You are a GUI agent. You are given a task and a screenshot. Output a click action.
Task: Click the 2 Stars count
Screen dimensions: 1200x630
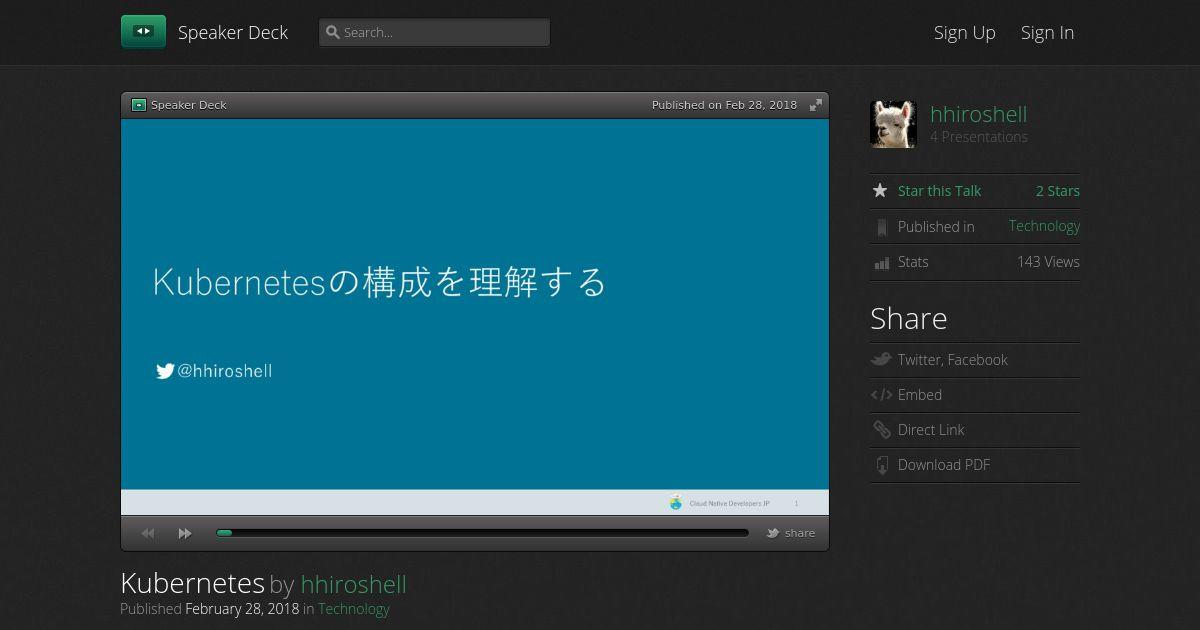click(1058, 191)
